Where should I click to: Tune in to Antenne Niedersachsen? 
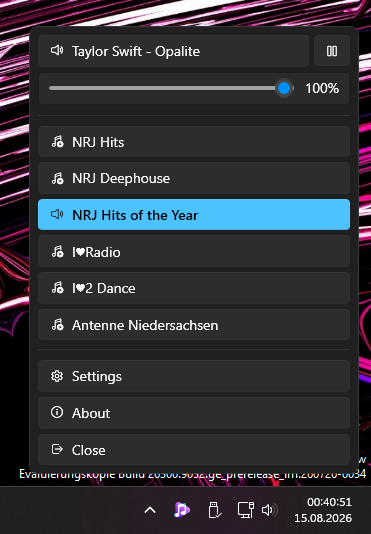[x=194, y=325]
